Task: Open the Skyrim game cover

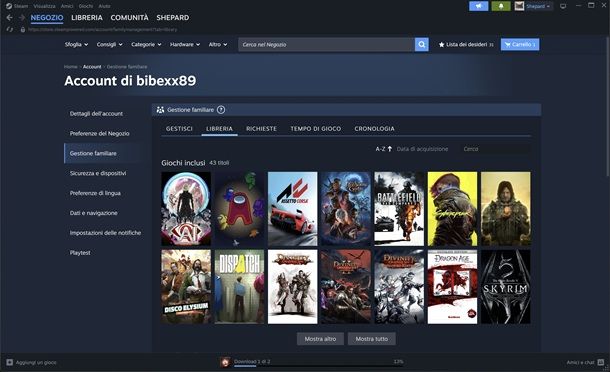Action: click(506, 286)
